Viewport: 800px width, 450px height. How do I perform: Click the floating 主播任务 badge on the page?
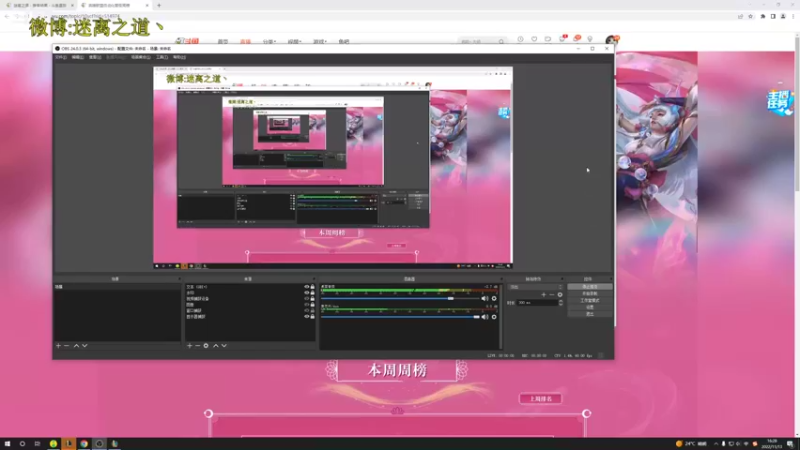[780, 103]
